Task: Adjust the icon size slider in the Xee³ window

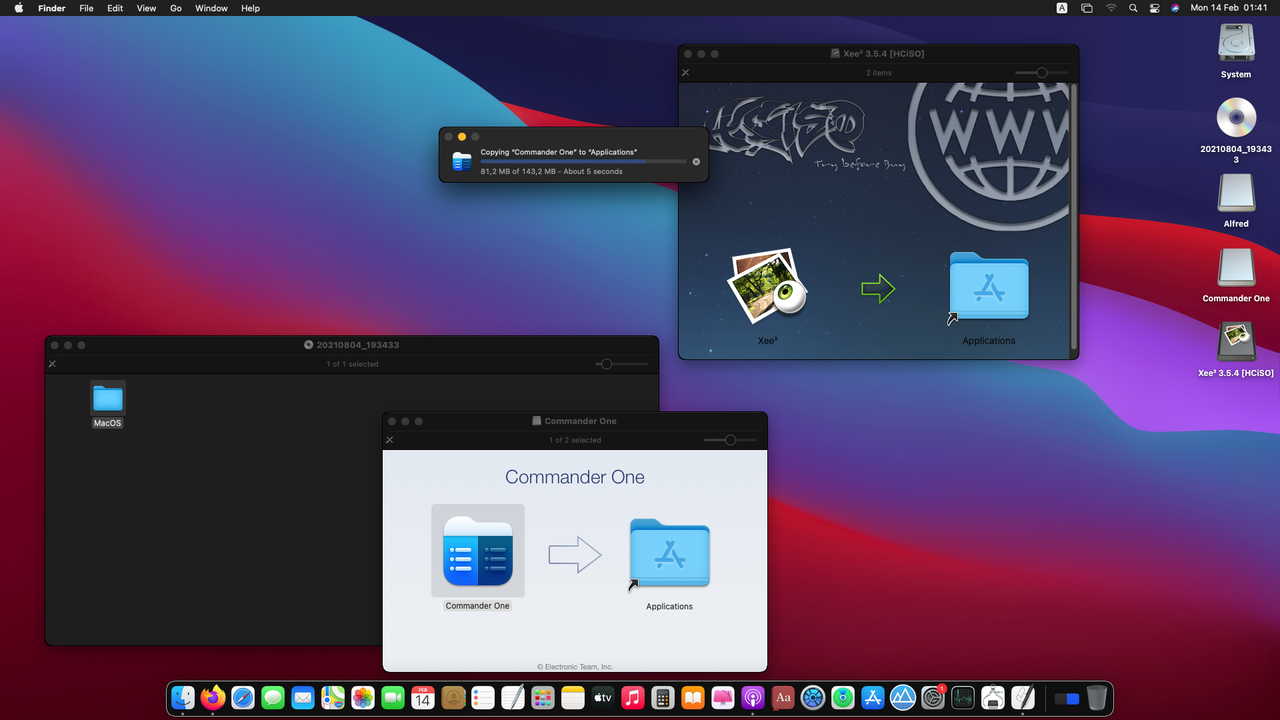Action: click(1041, 72)
